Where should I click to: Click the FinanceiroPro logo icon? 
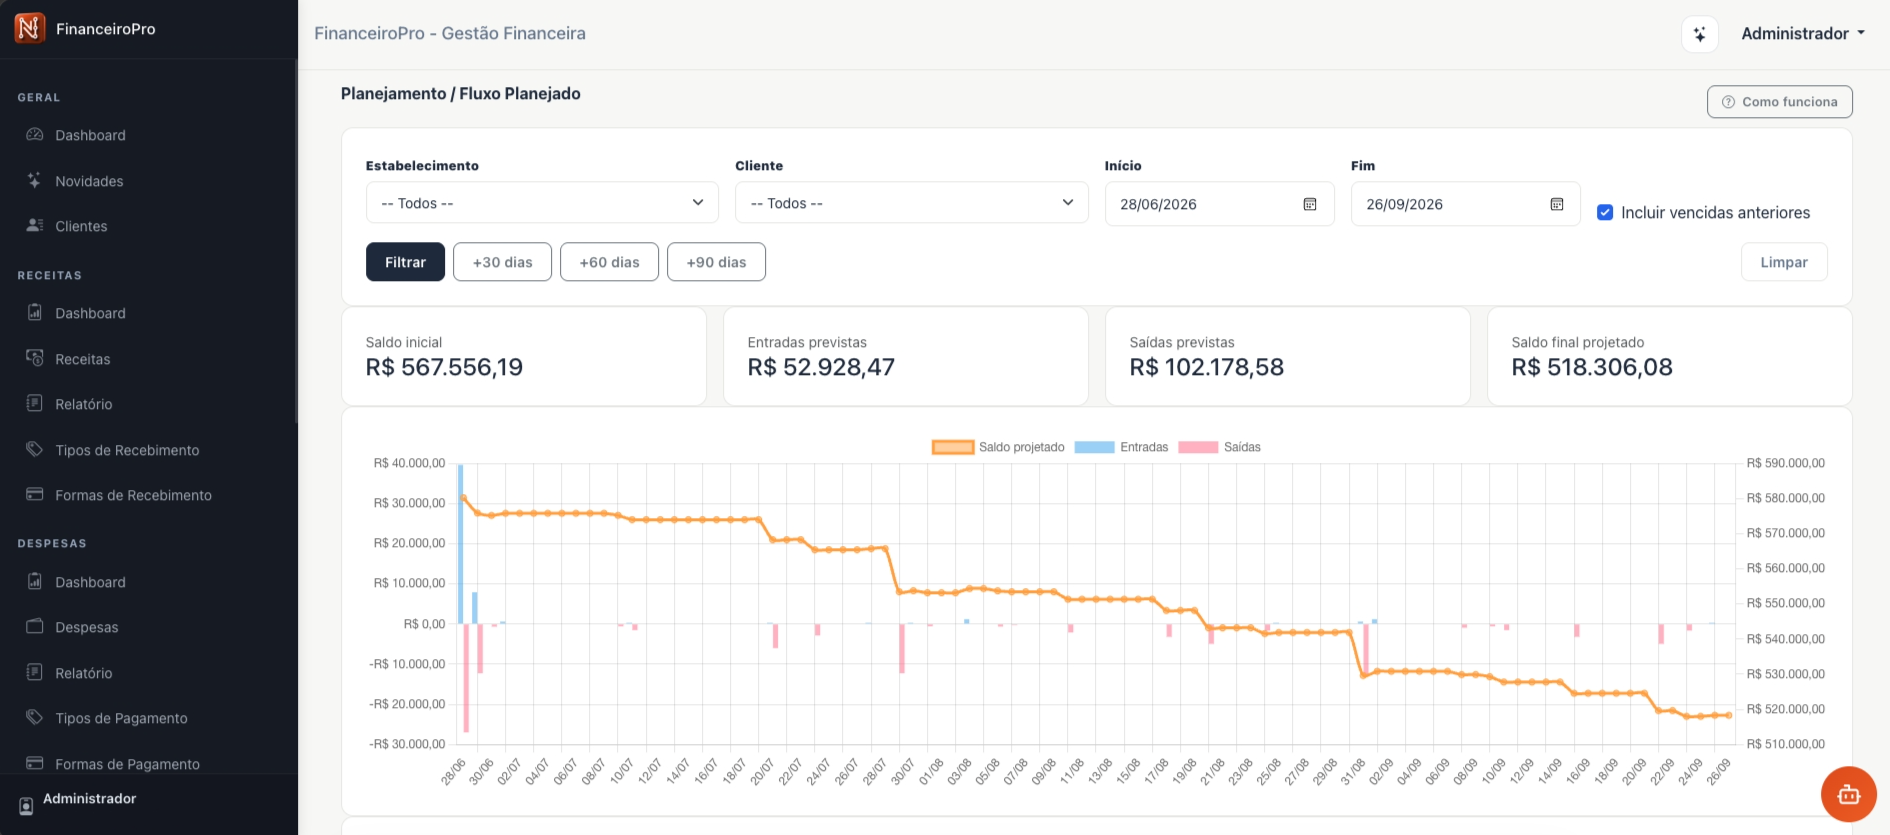(x=29, y=28)
